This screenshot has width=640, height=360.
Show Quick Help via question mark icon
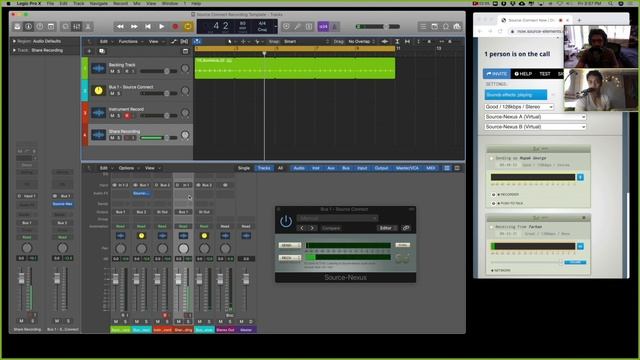coord(40,27)
